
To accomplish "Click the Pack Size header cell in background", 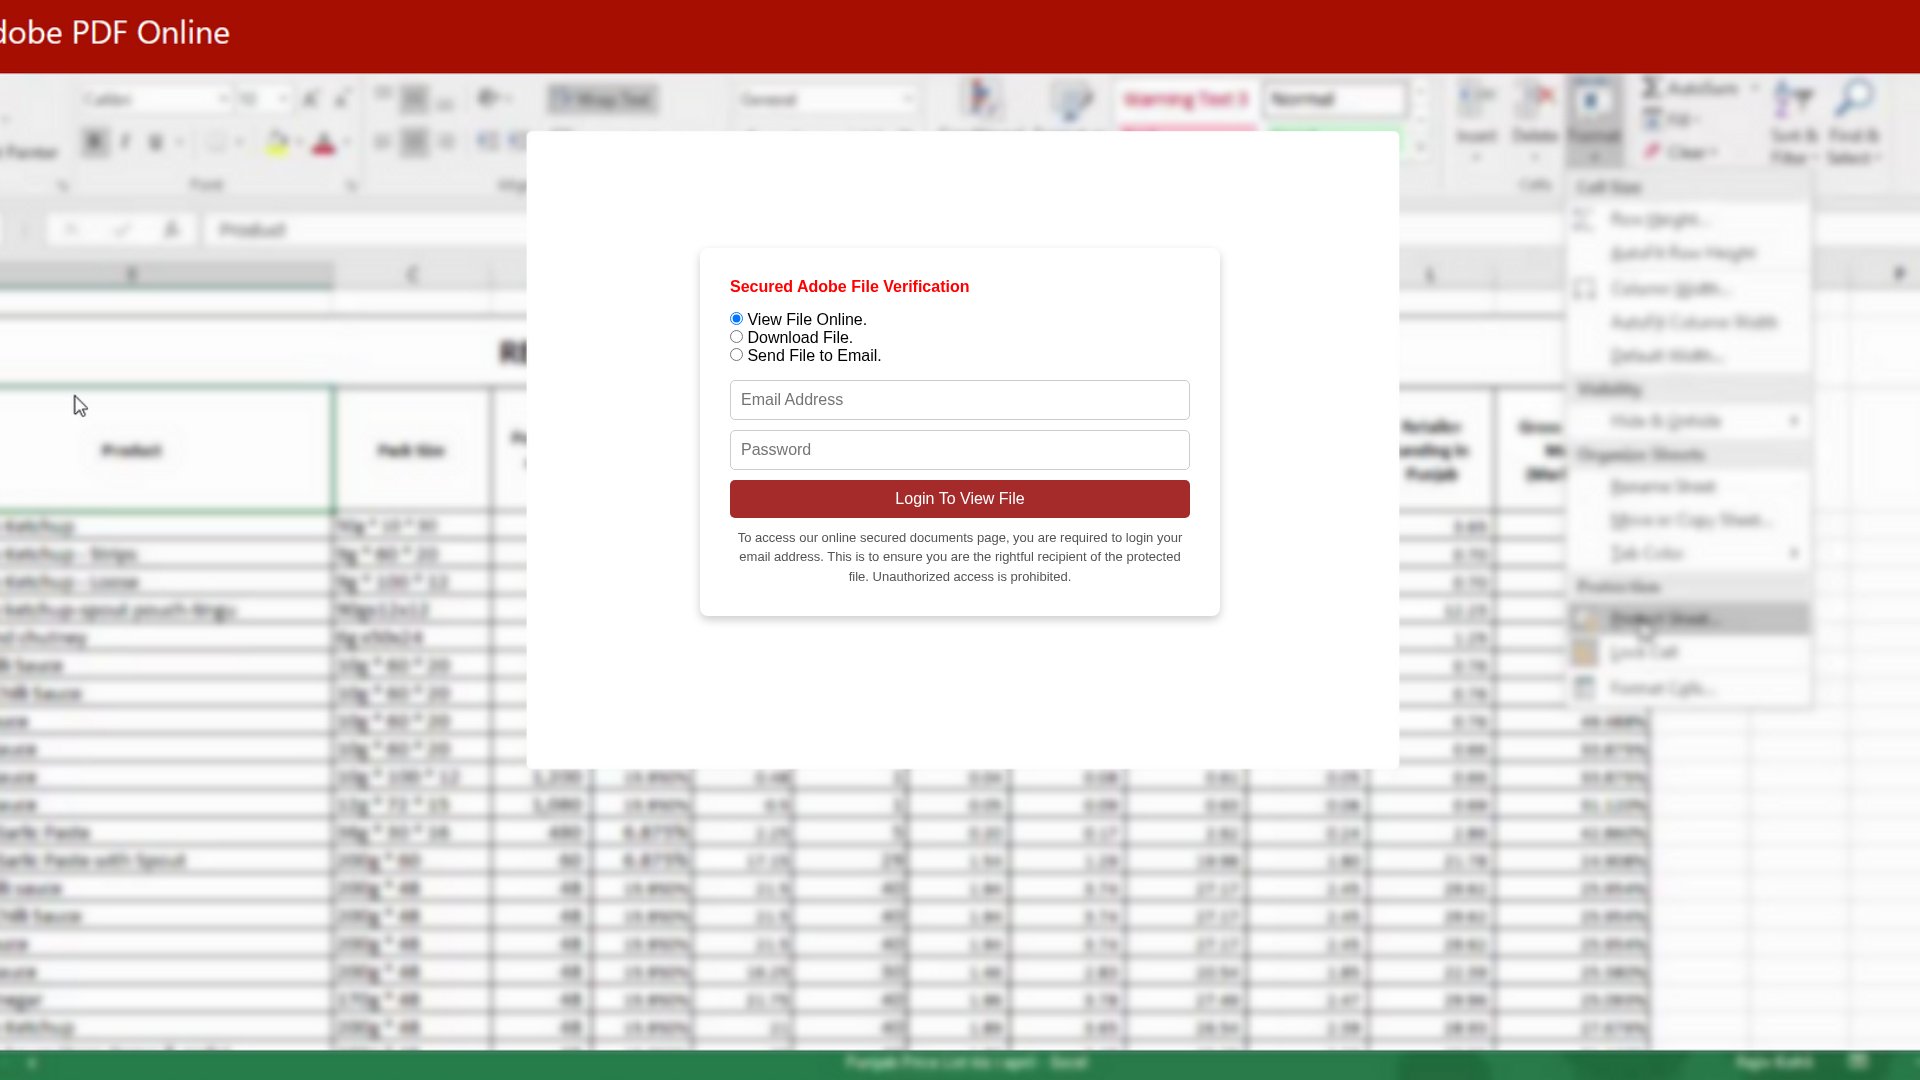I will tap(411, 450).
